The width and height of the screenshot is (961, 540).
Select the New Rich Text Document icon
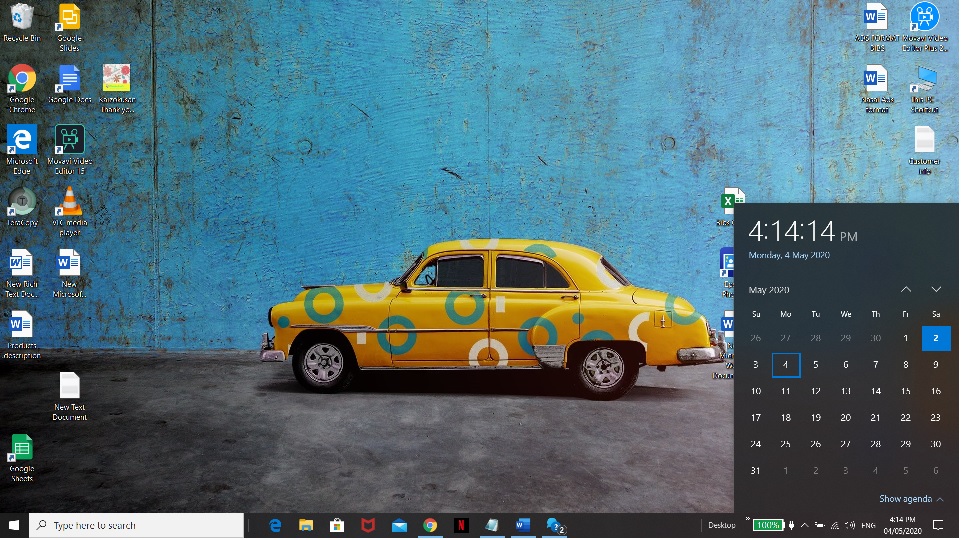pyautogui.click(x=21, y=273)
